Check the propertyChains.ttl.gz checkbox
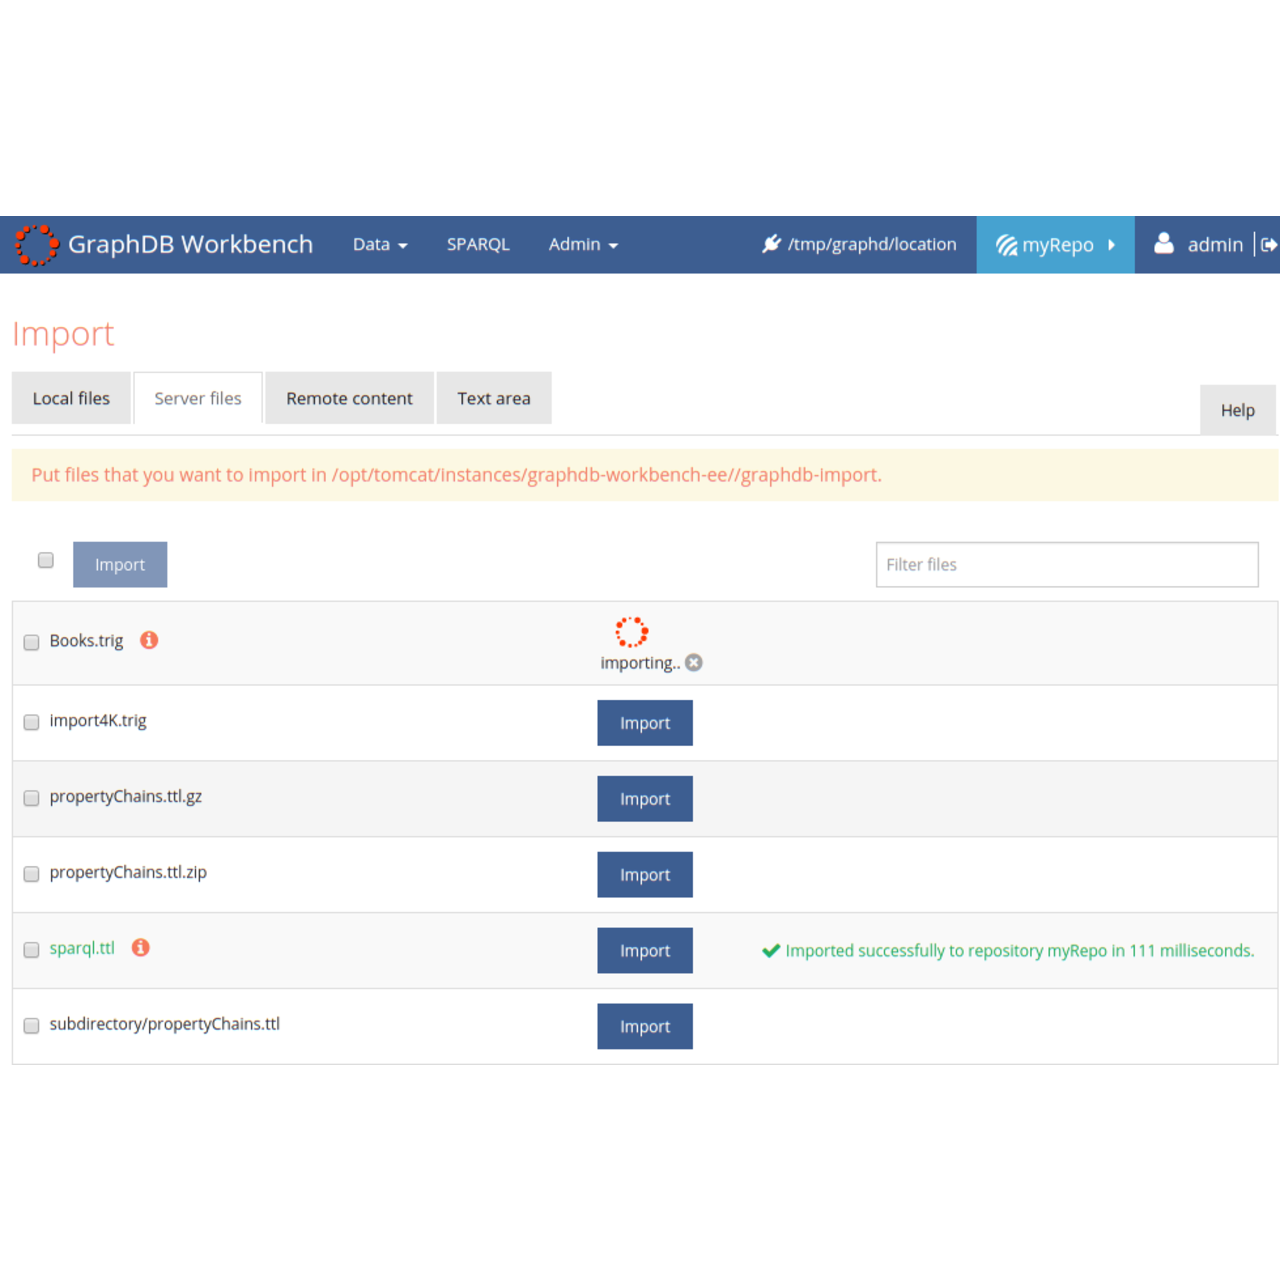Viewport: 1280px width, 1280px height. pyautogui.click(x=31, y=798)
